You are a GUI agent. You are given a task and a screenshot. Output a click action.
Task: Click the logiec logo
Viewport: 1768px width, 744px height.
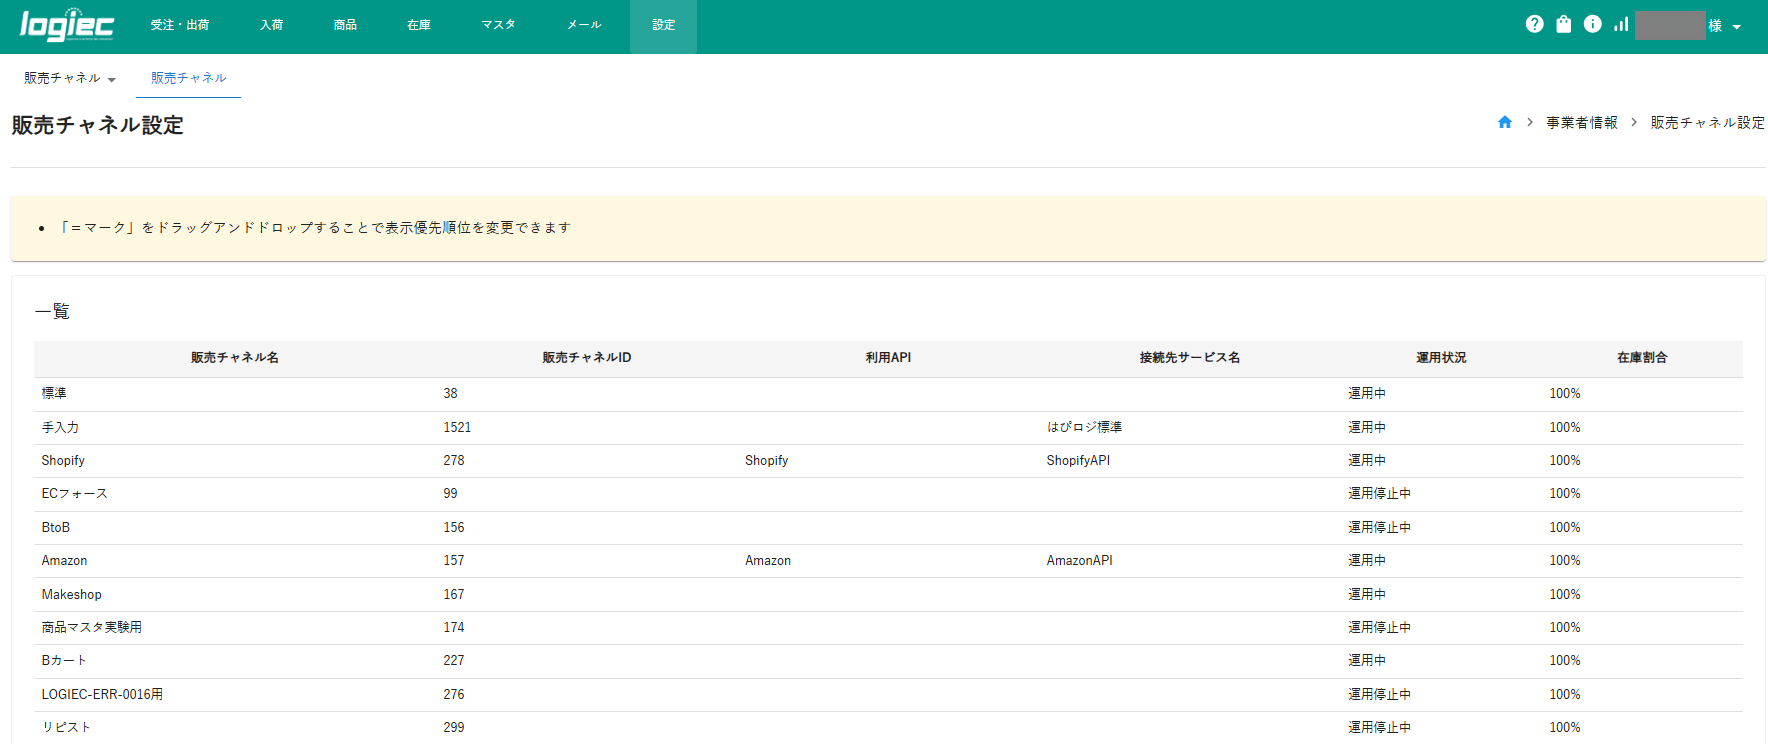click(67, 25)
